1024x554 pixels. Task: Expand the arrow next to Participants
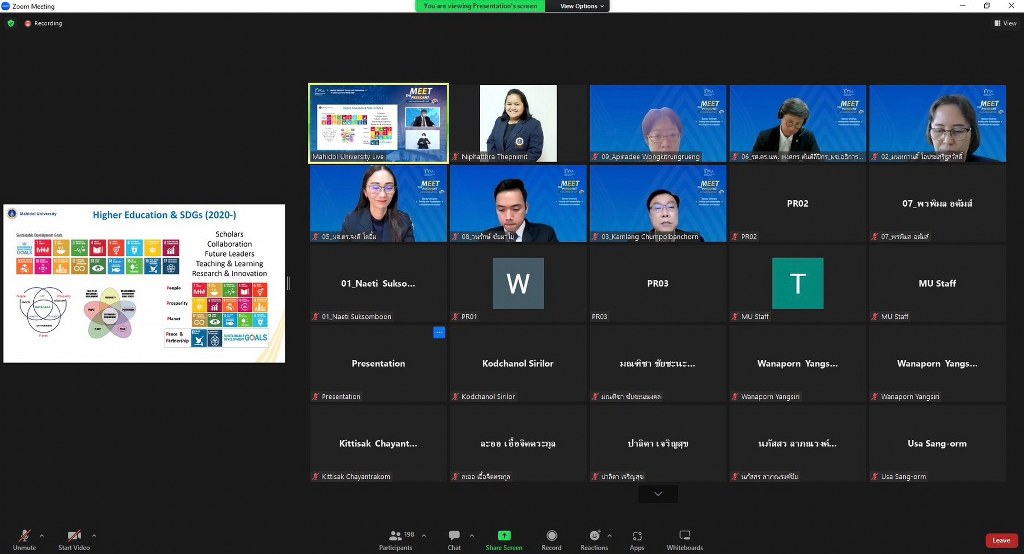click(423, 534)
